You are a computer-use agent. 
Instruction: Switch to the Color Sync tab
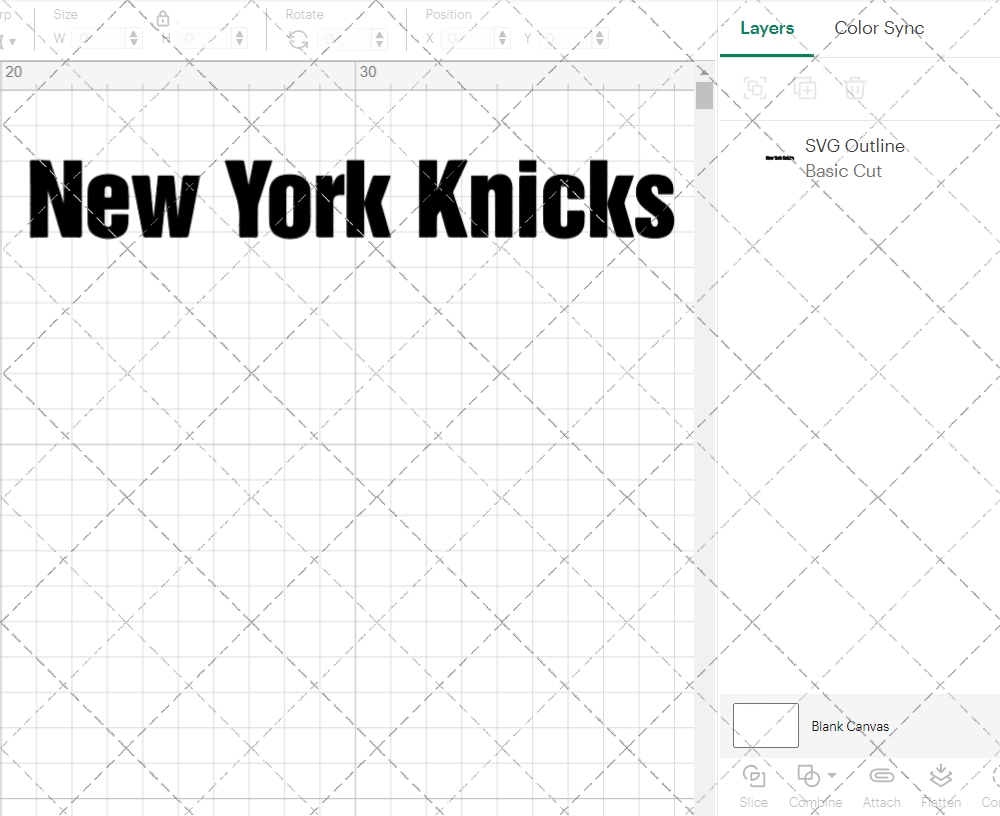click(x=879, y=28)
